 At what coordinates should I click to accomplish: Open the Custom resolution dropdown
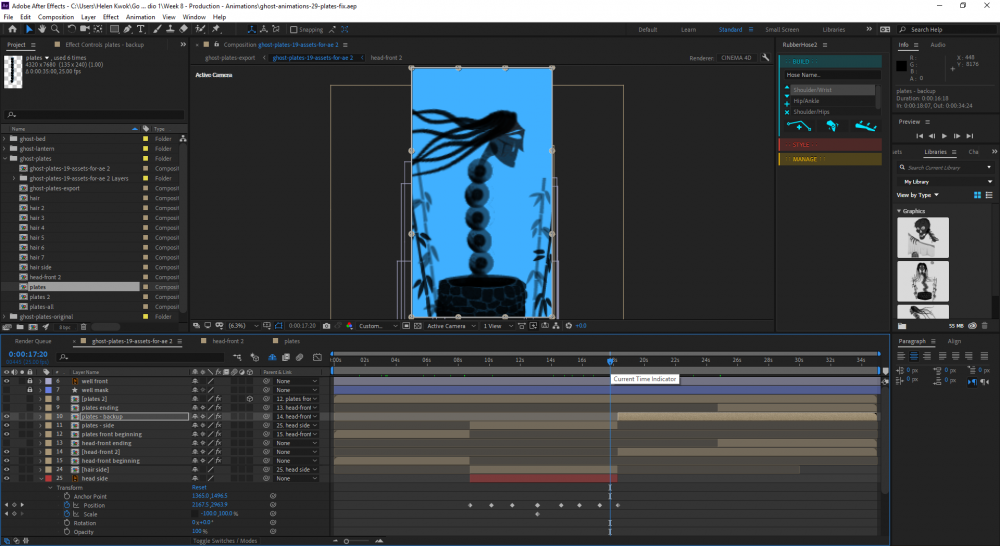click(378, 326)
